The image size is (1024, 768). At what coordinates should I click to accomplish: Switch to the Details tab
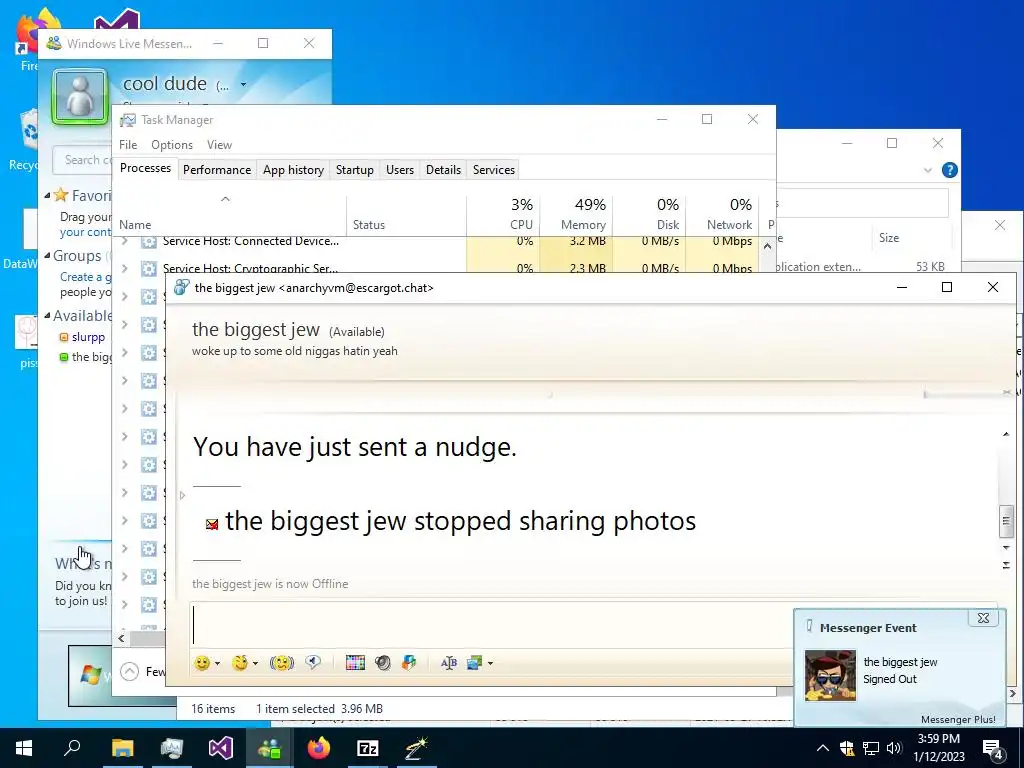(443, 170)
